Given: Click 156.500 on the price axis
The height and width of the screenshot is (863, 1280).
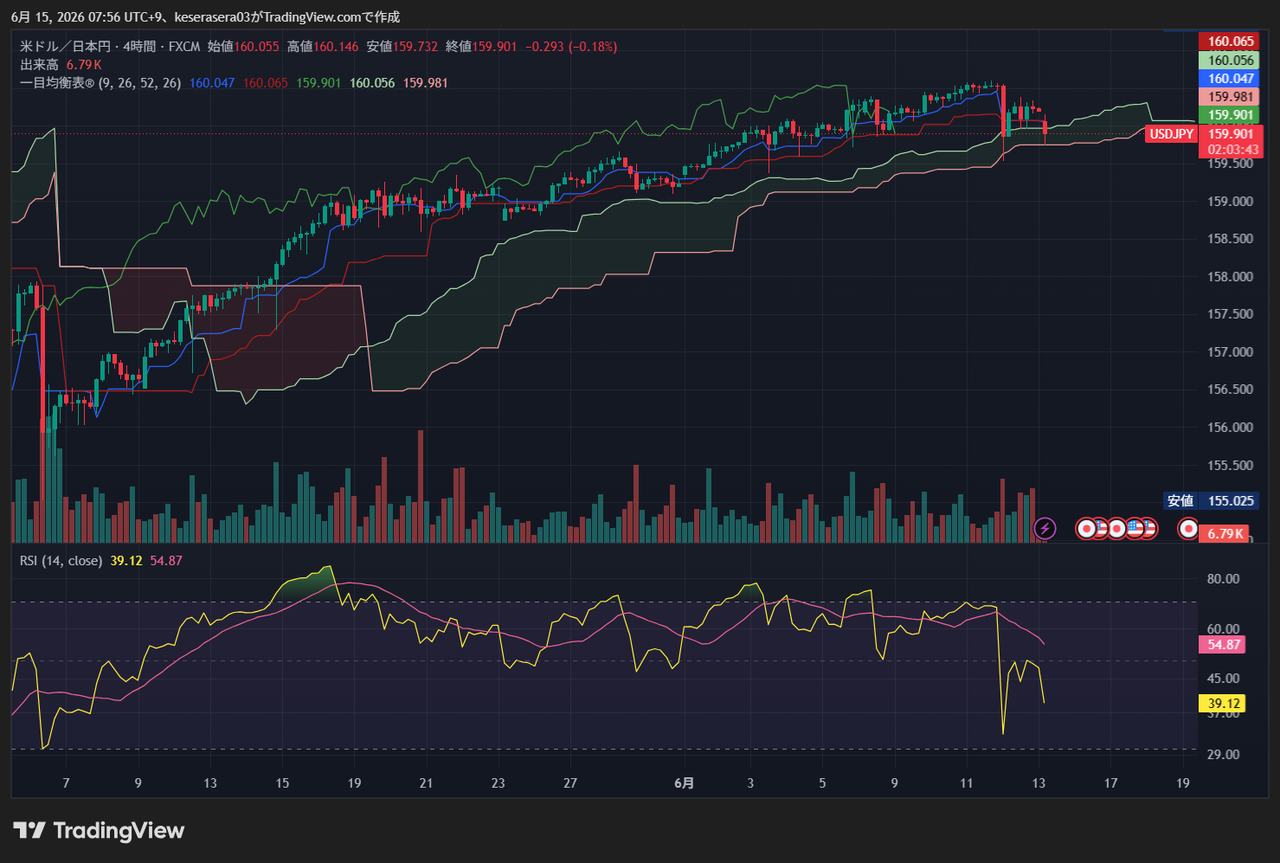Looking at the screenshot, I should 1228,390.
